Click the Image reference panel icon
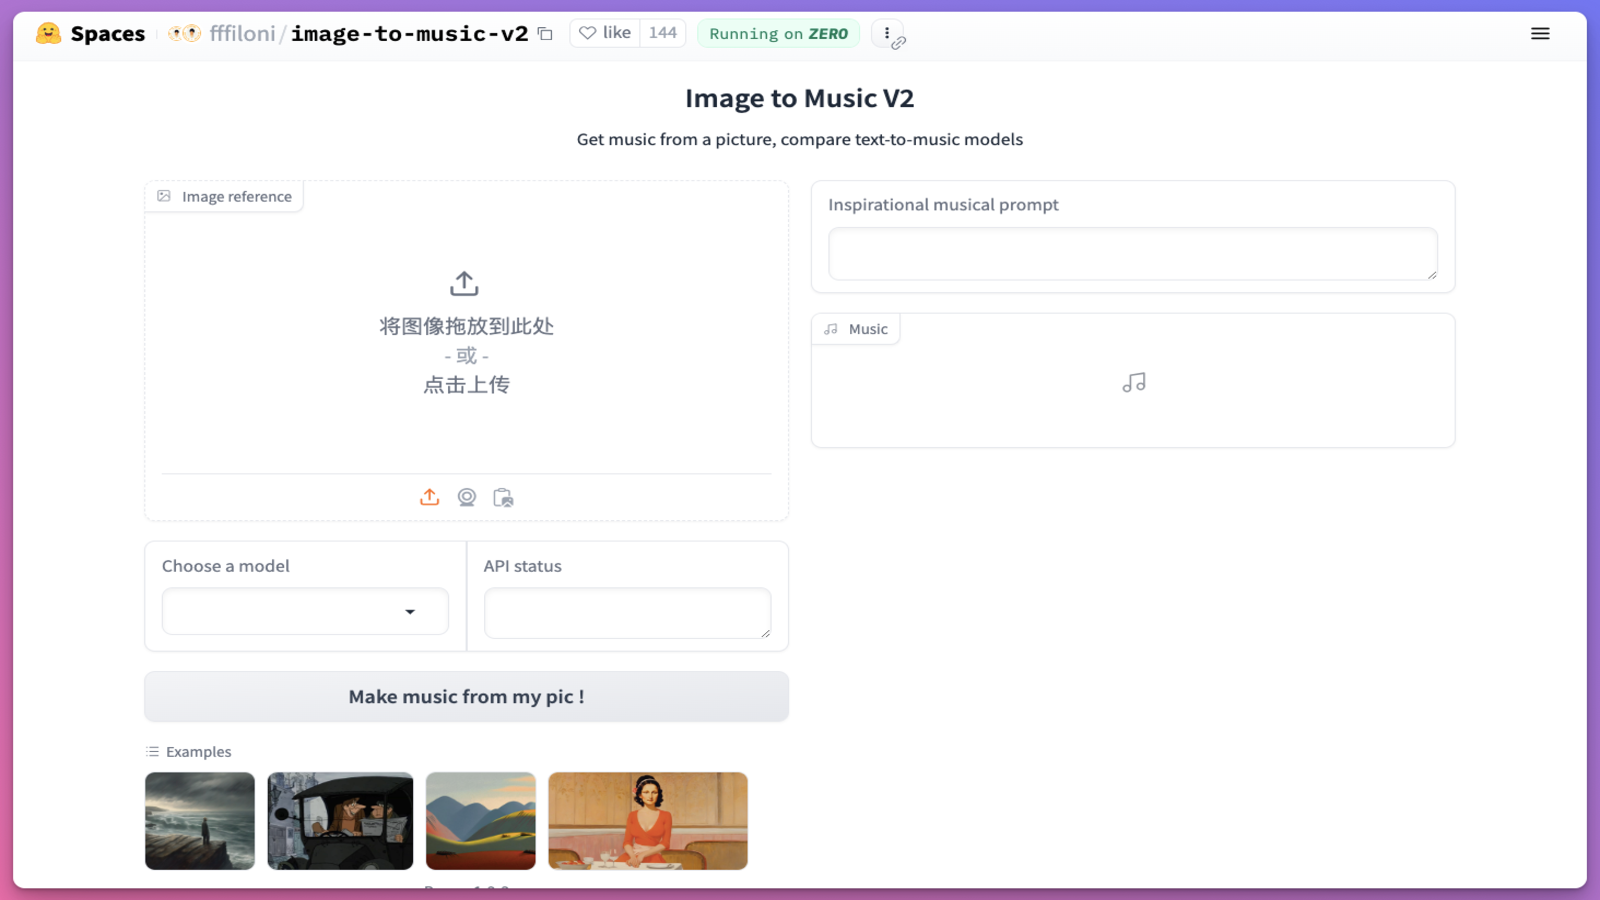Image resolution: width=1600 pixels, height=900 pixels. (x=163, y=196)
